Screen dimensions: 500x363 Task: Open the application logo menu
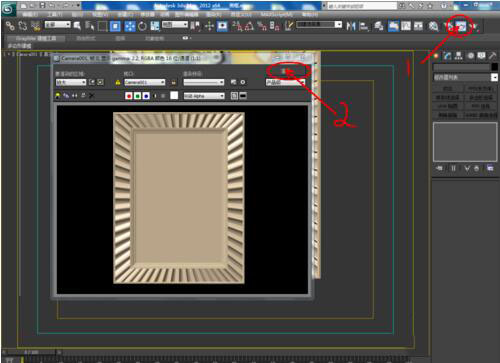coord(9,8)
